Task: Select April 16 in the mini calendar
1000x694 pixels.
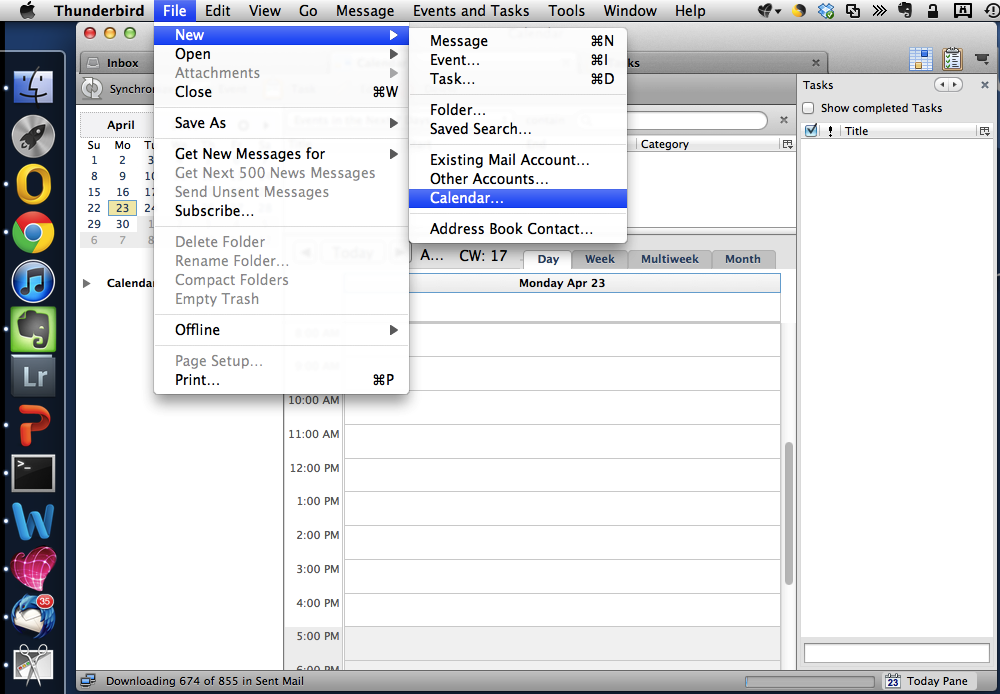Action: click(x=122, y=192)
